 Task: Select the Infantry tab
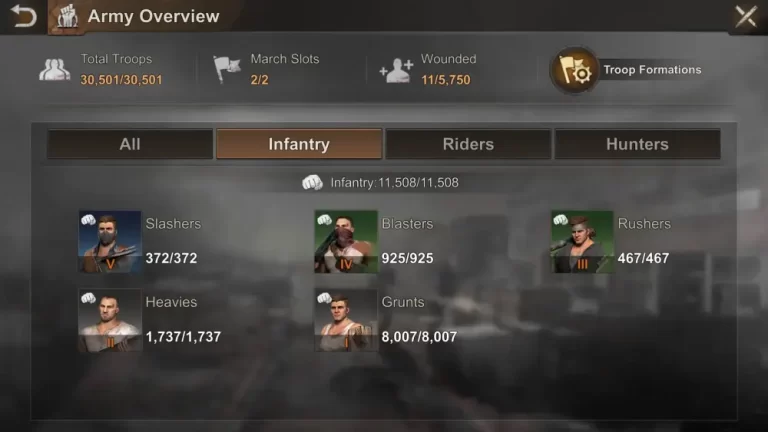[x=299, y=144]
